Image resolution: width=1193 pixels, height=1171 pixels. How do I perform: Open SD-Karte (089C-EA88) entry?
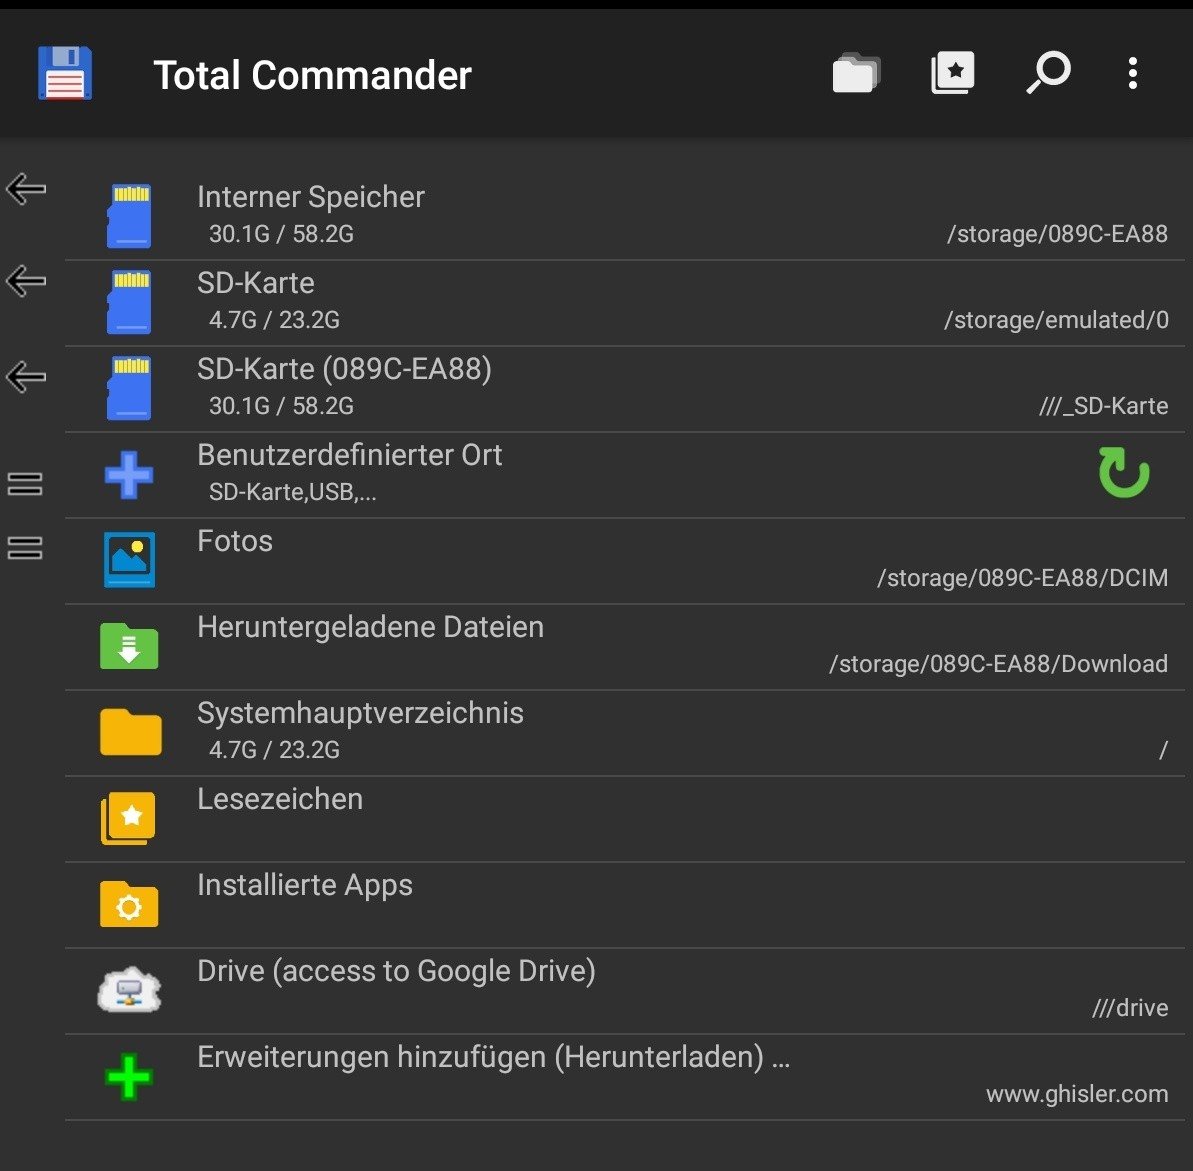point(625,389)
